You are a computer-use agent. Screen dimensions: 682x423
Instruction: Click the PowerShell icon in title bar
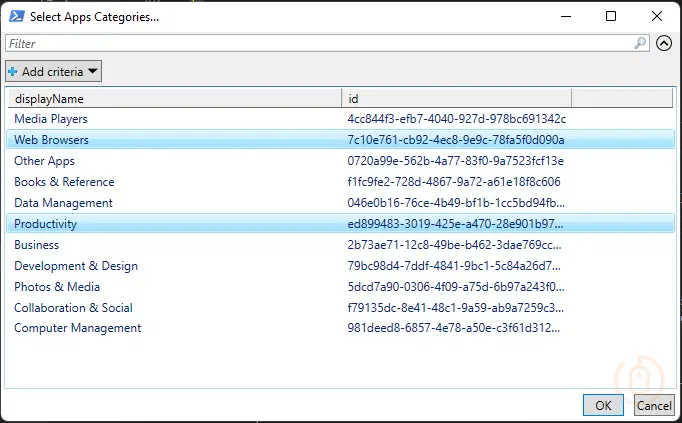tap(16, 17)
